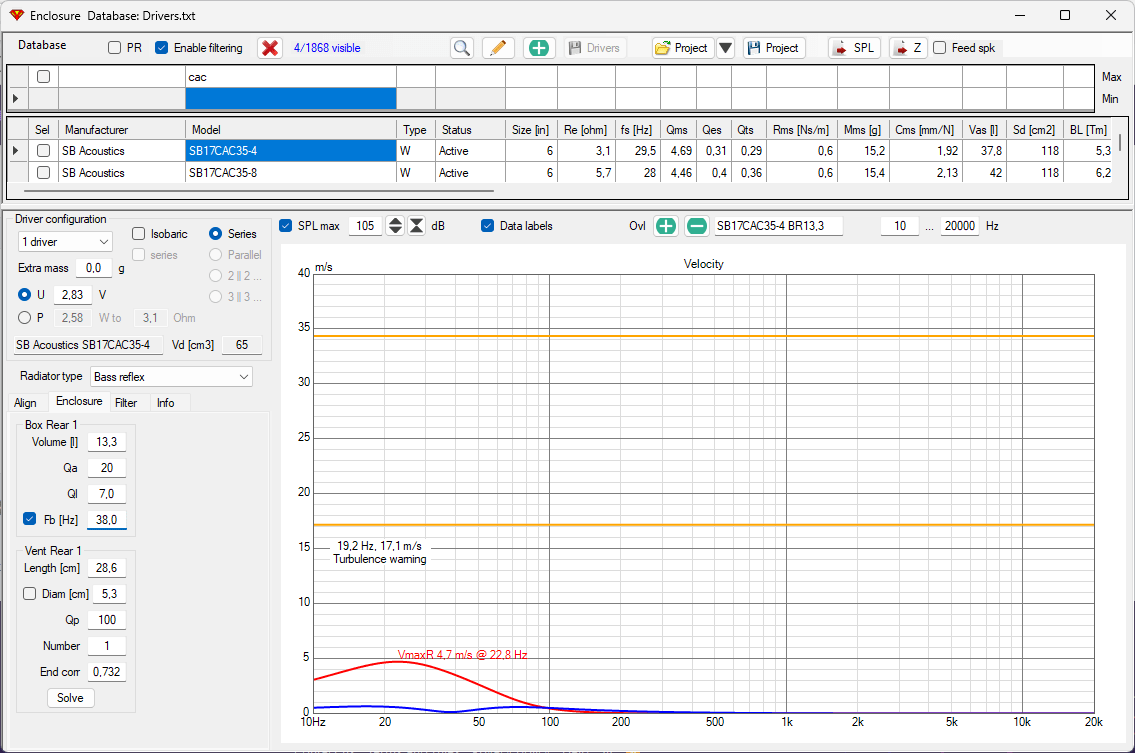Toggle Feed spk checkbox
Image resolution: width=1135 pixels, height=753 pixels.
click(940, 48)
